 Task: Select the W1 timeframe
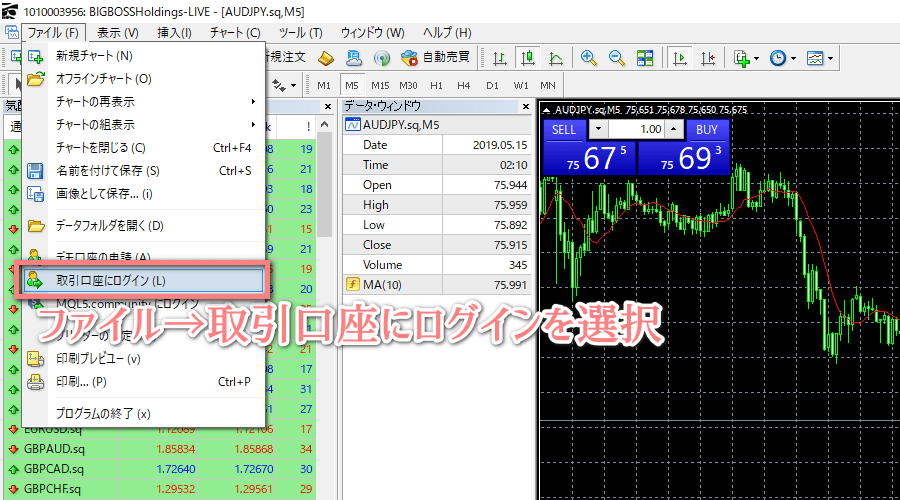pos(521,86)
